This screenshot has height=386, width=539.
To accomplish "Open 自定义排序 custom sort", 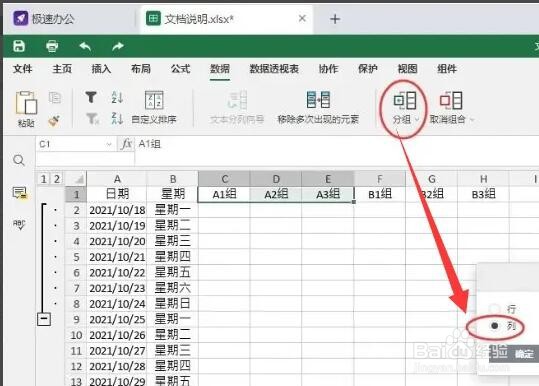I will point(154,108).
